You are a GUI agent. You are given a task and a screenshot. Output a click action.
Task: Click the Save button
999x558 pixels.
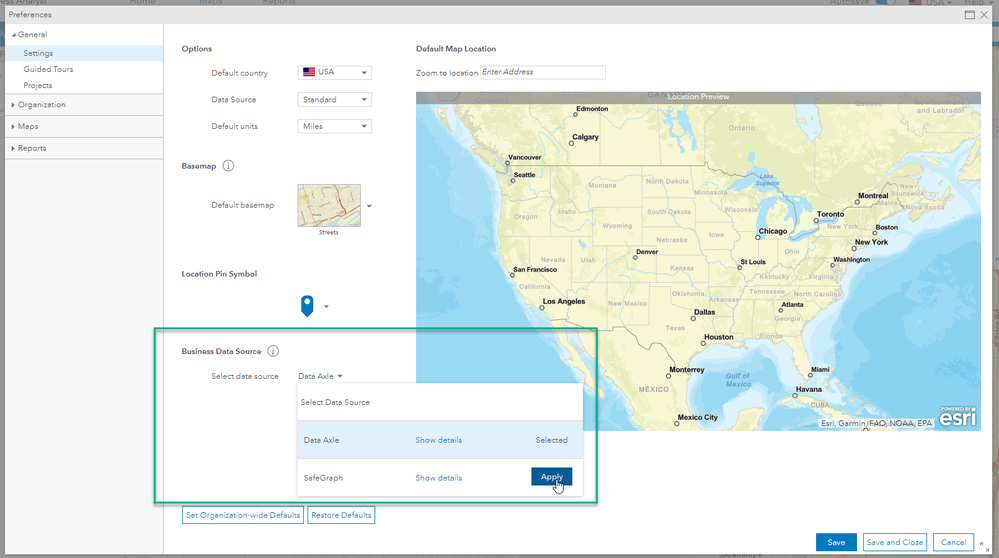point(836,542)
